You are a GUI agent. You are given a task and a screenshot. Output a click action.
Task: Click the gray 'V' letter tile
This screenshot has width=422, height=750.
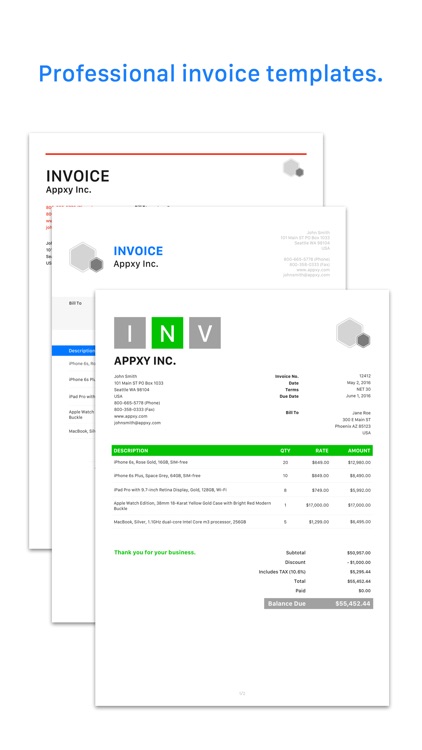(205, 332)
